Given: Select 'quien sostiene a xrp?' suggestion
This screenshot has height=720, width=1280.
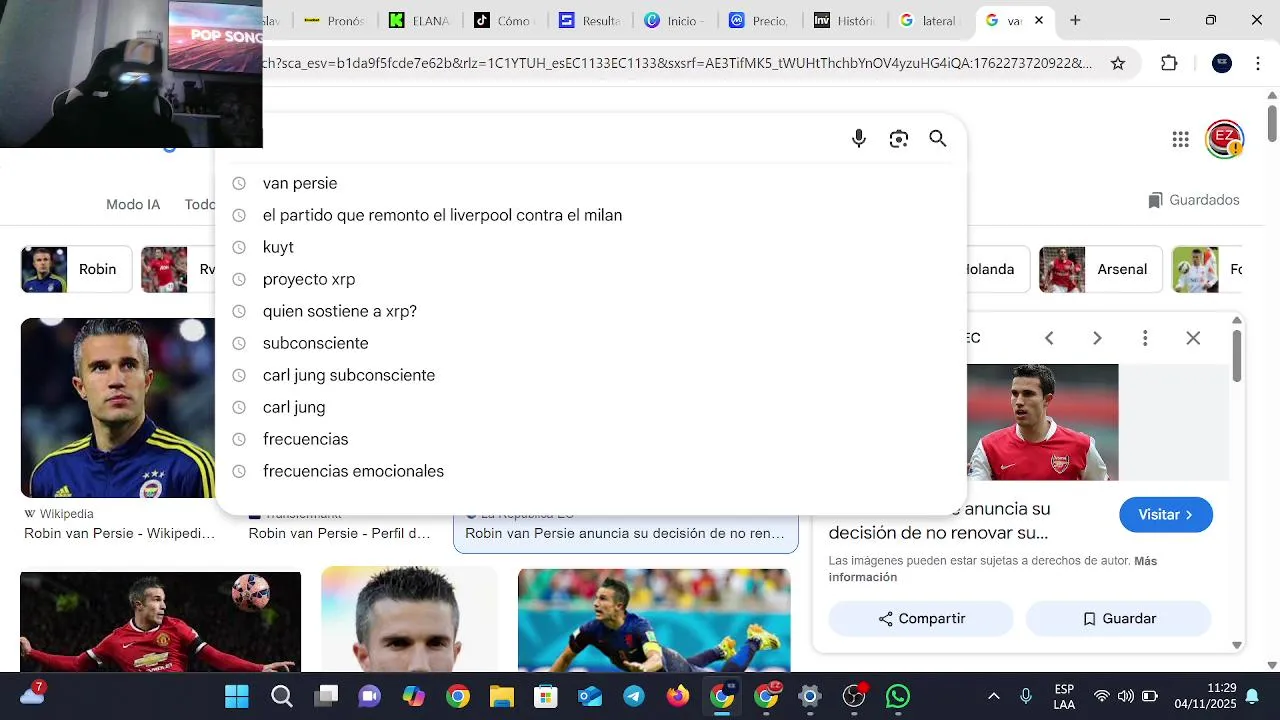Looking at the screenshot, I should pyautogui.click(x=590, y=311).
